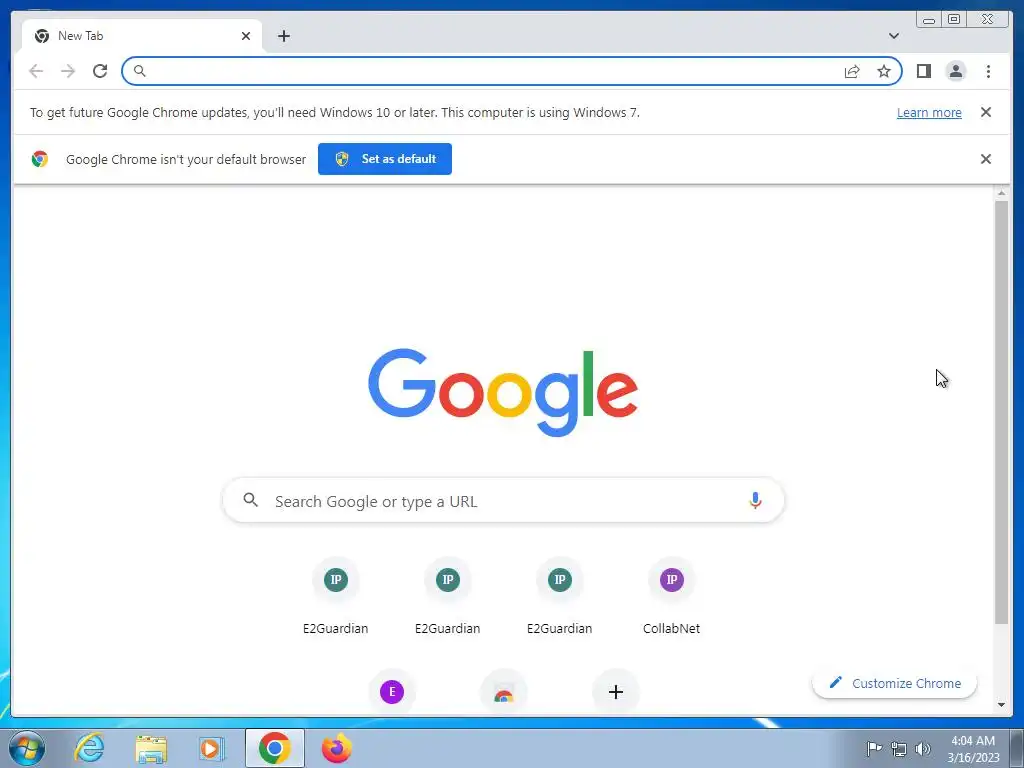Reload the current page
This screenshot has height=768, width=1024.
click(x=100, y=71)
